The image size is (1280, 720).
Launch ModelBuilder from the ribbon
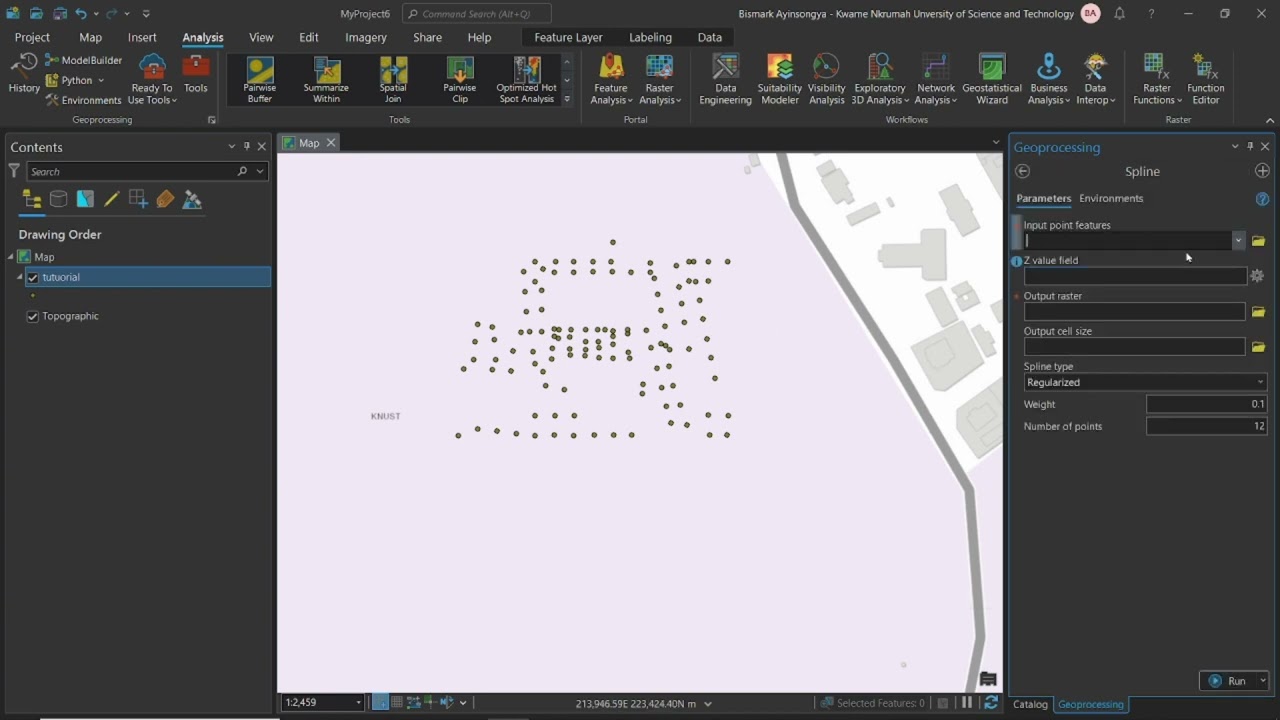[84, 60]
